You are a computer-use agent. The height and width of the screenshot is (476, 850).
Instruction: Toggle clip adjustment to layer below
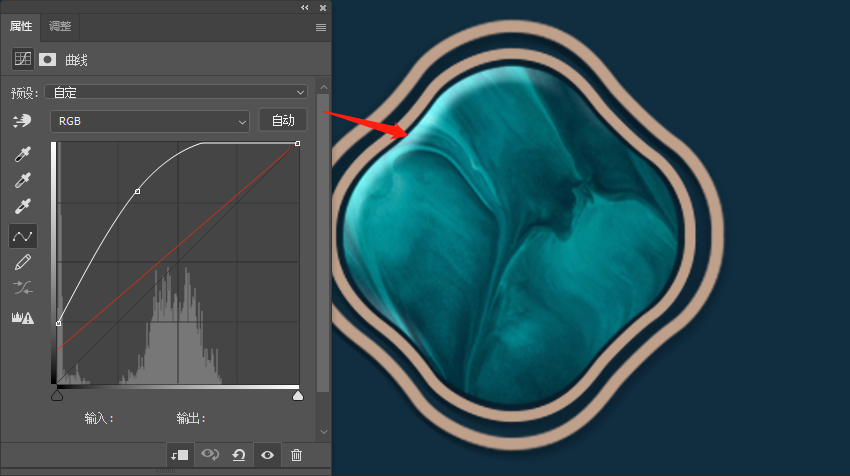coord(180,455)
